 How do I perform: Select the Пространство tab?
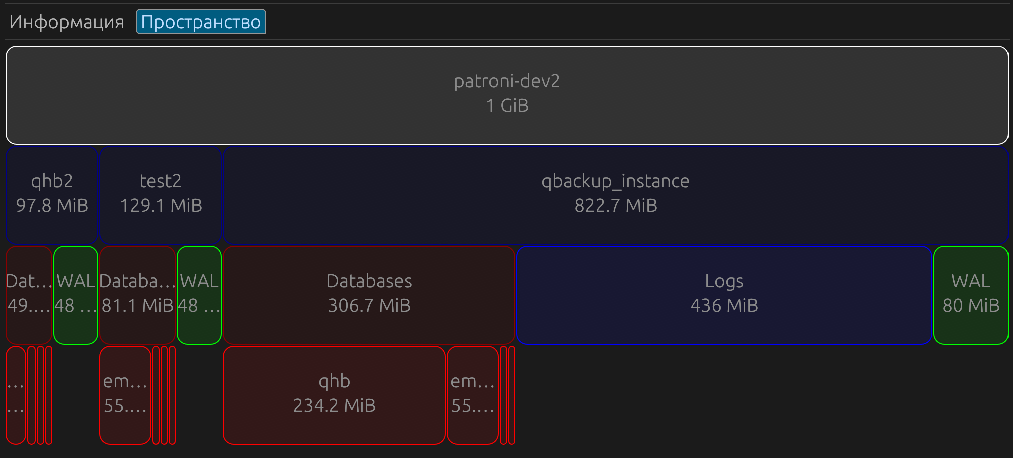[x=201, y=22]
